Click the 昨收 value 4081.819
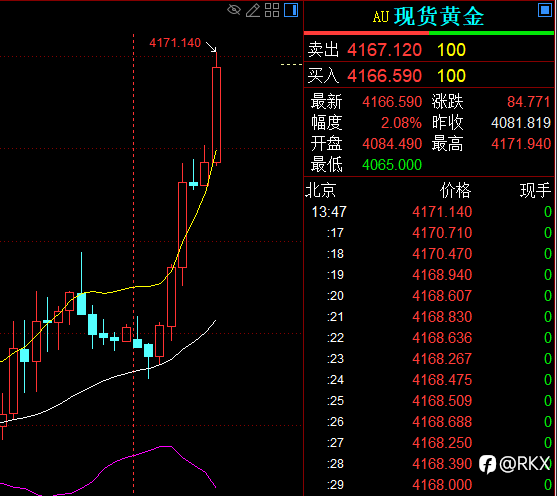 [521, 123]
